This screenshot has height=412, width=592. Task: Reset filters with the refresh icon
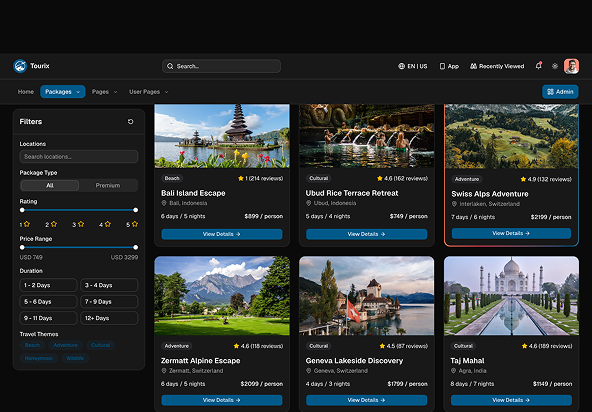130,122
